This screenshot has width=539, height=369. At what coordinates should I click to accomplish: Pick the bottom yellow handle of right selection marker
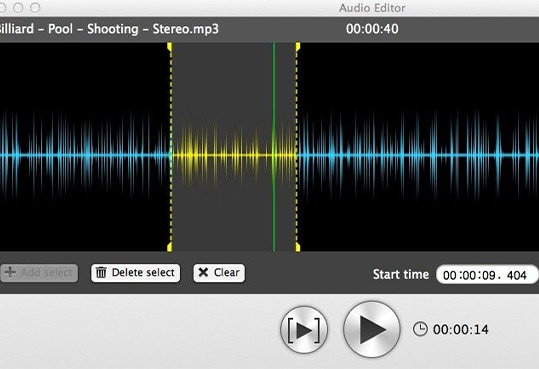click(298, 247)
